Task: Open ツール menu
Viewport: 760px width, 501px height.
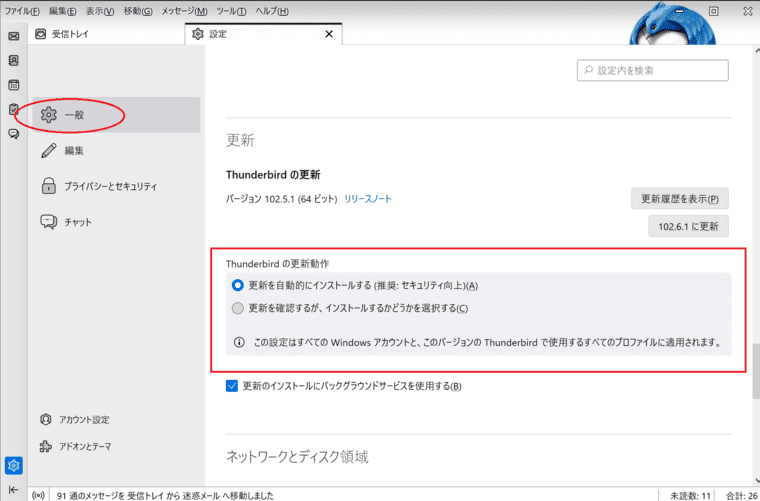Action: [231, 11]
